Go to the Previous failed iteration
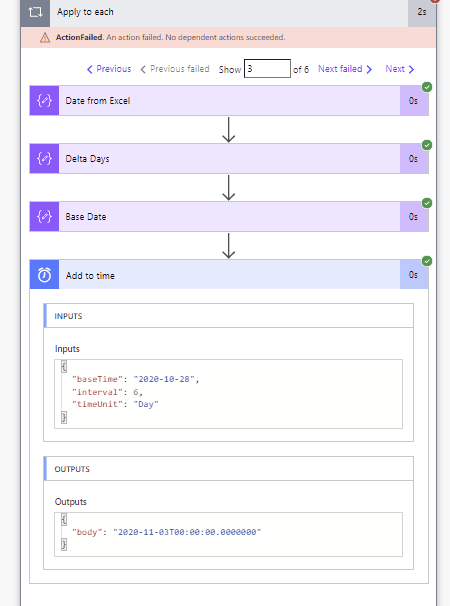Screen dimensions: 450x606 coord(175,69)
